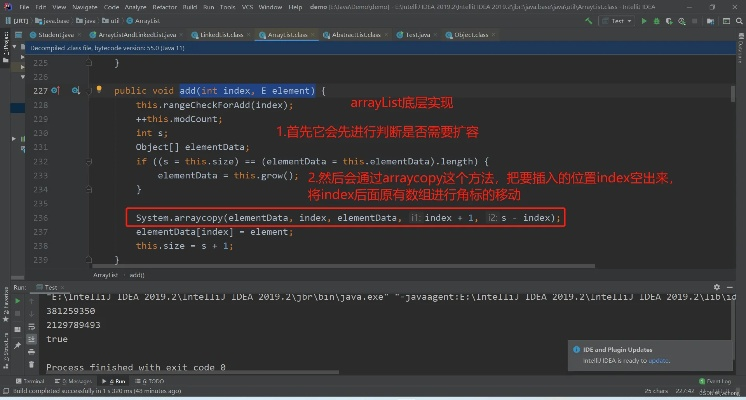
Task: Run with coverage icon in toolbar
Action: pos(669,21)
